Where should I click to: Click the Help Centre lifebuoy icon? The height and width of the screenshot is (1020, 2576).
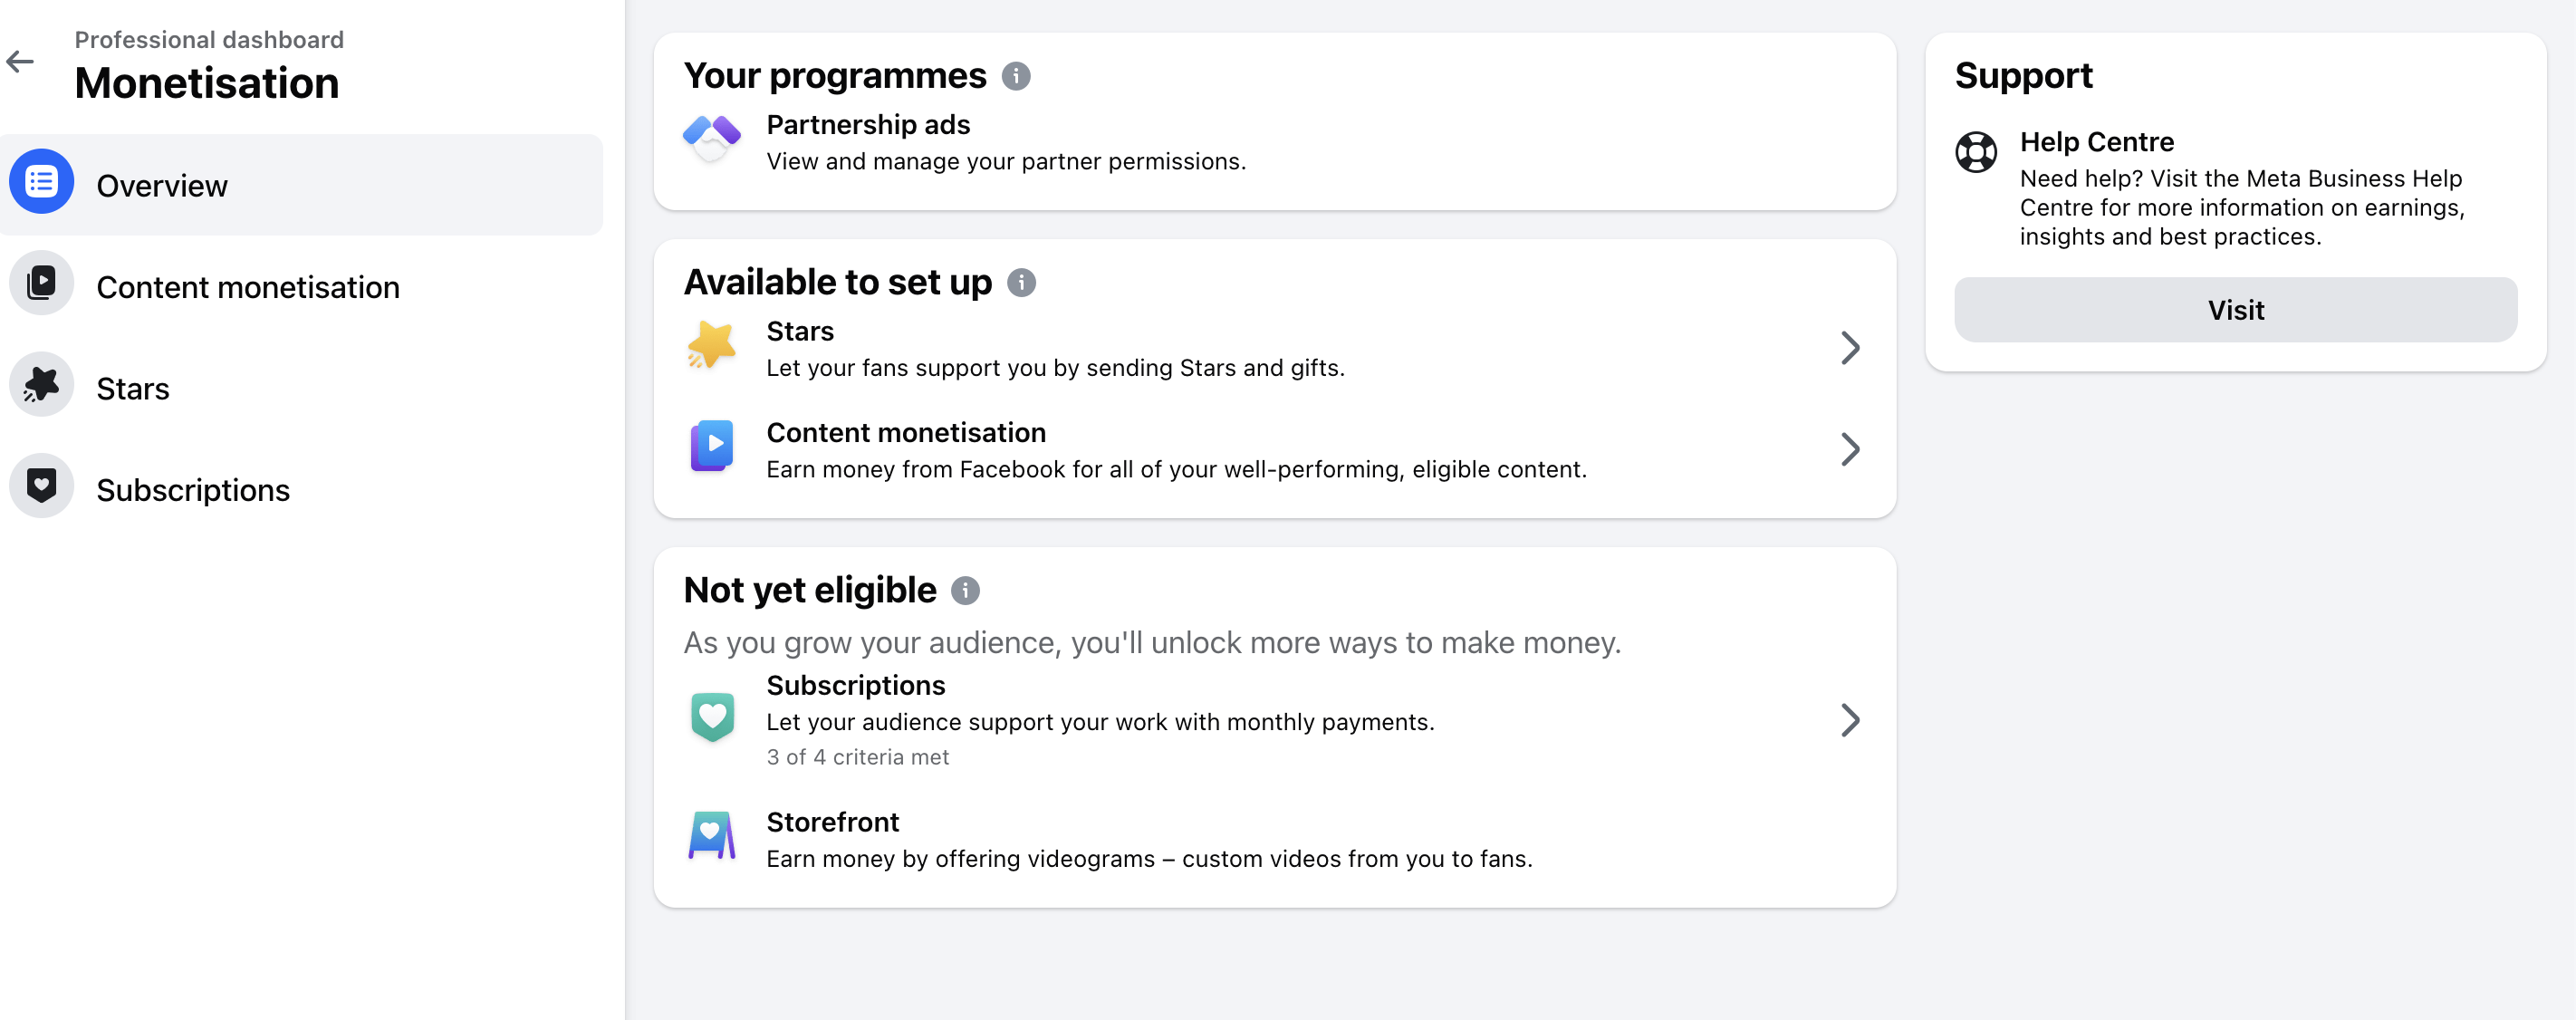point(1976,153)
